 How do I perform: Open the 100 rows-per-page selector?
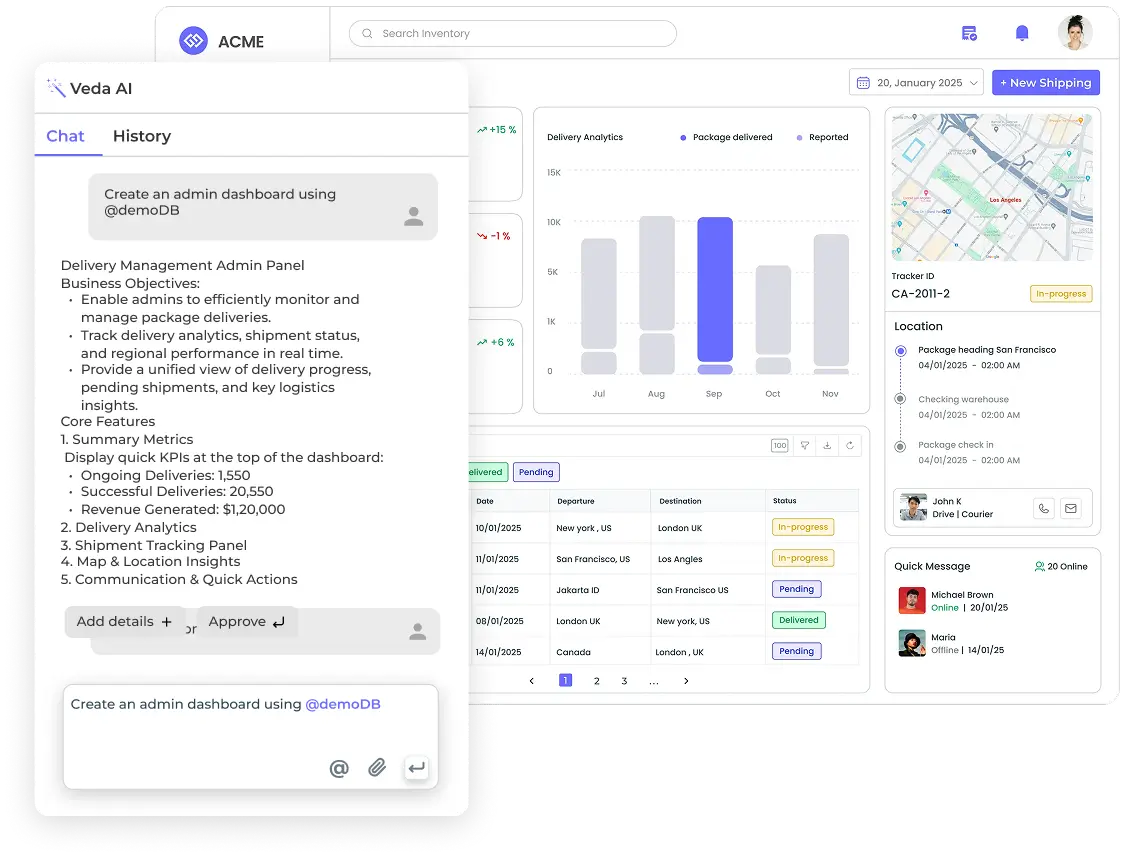coord(780,446)
